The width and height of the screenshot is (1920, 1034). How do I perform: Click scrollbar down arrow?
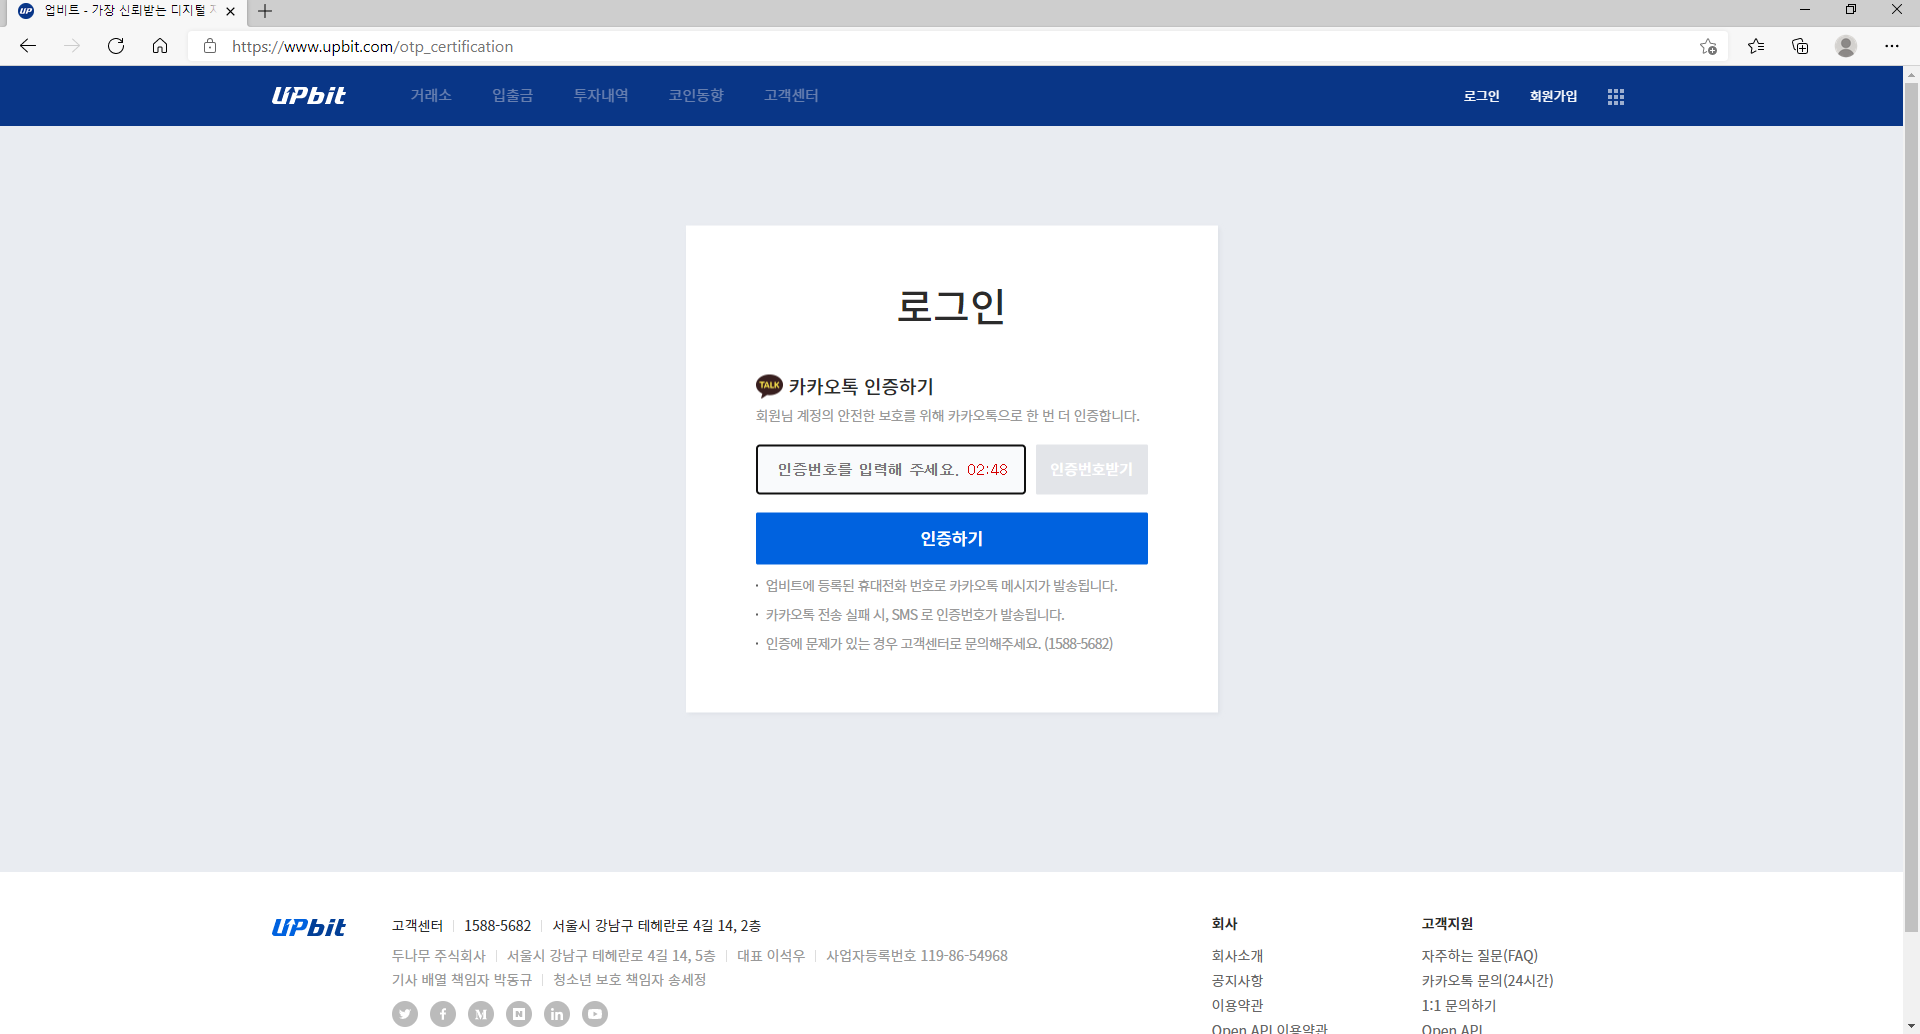pyautogui.click(x=1911, y=1026)
